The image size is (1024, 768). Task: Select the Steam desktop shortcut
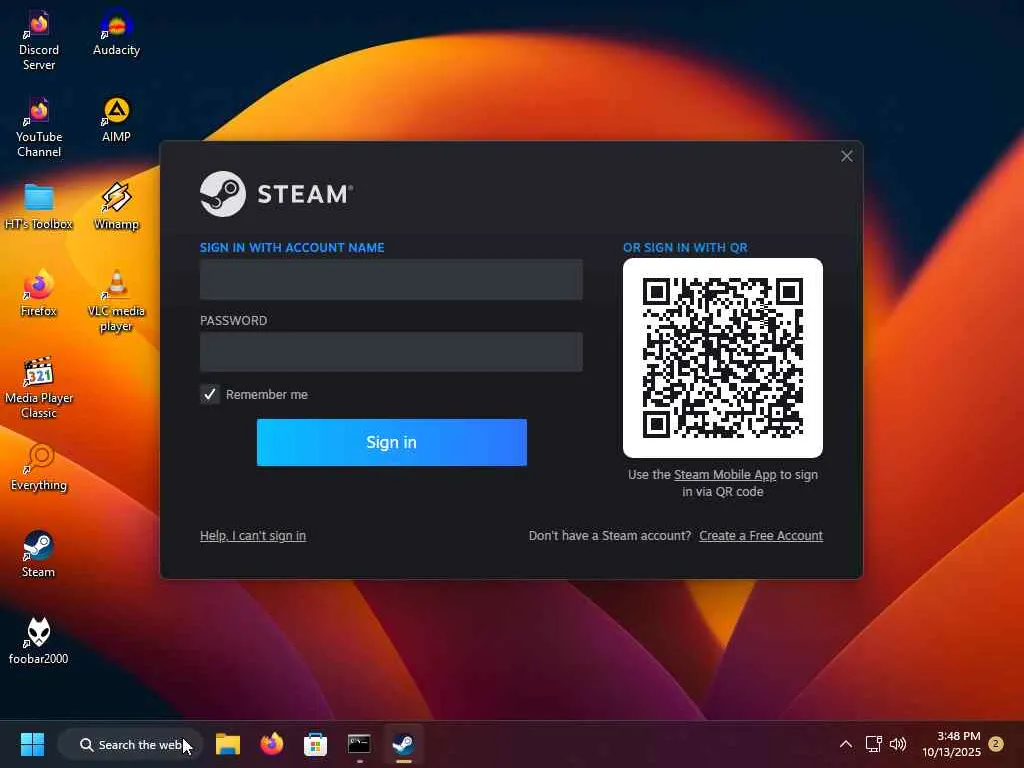39,554
